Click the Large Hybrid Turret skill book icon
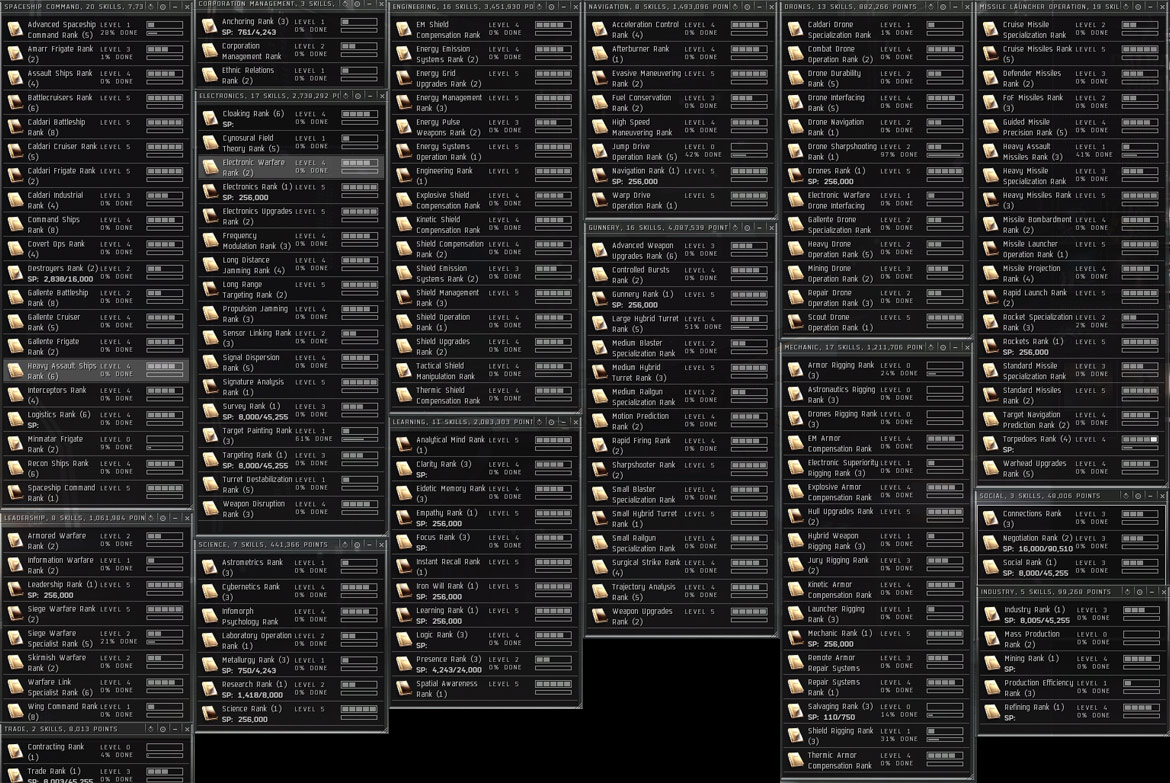The height and width of the screenshot is (783, 1170). (x=599, y=324)
